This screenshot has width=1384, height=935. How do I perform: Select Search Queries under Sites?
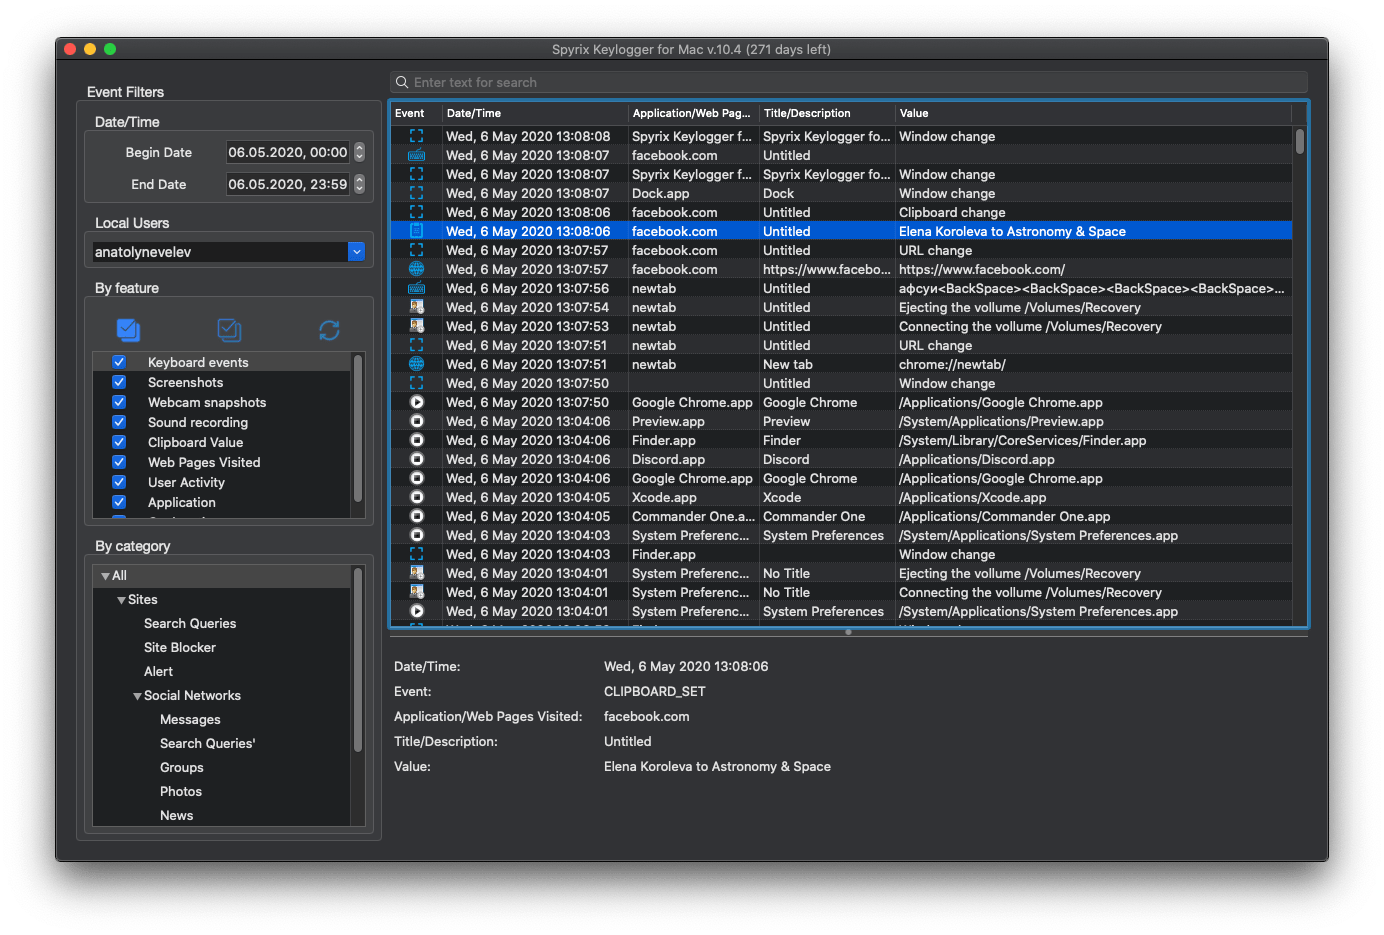190,623
